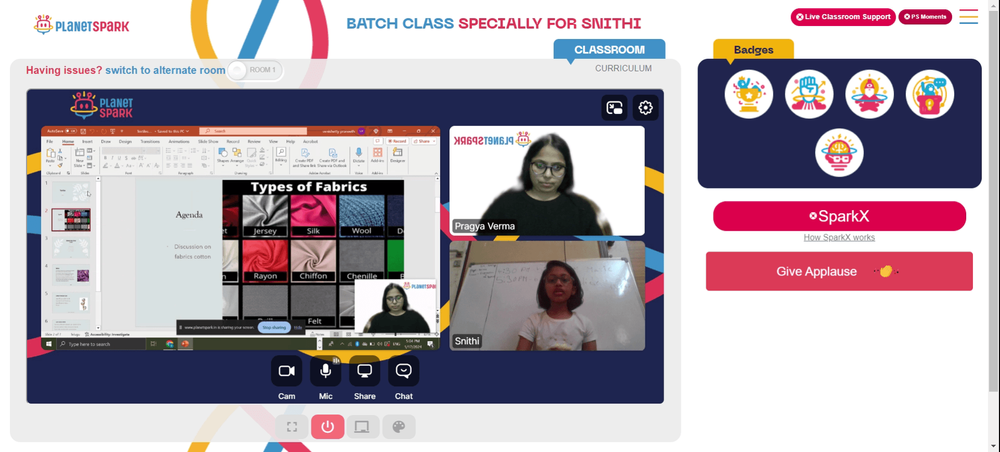
Task: Open the hamburger menu at top right
Action: click(968, 17)
